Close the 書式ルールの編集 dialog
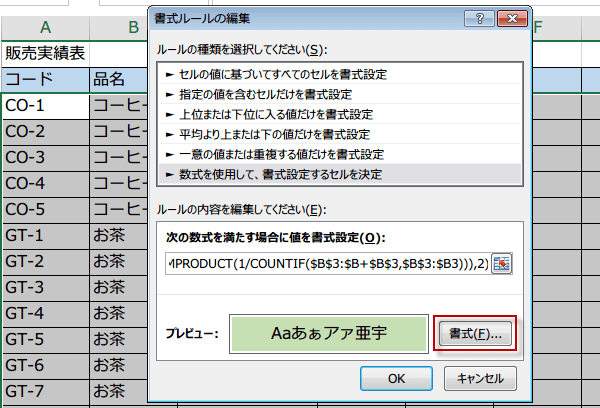The image size is (600, 408). click(512, 18)
